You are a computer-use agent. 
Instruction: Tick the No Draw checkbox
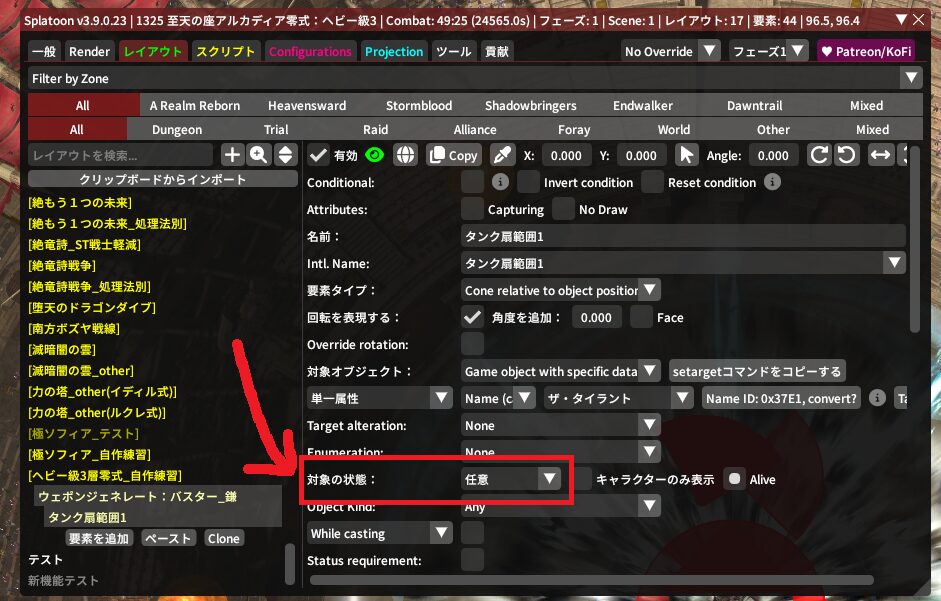tap(564, 209)
